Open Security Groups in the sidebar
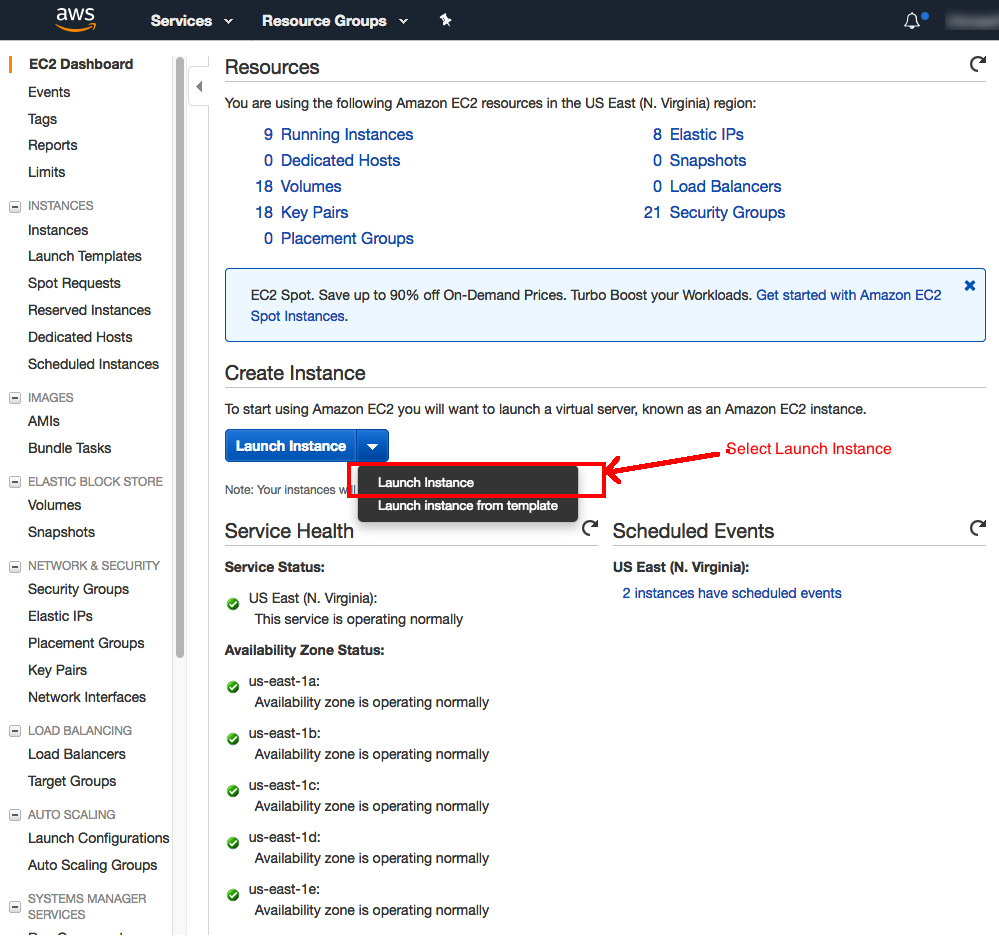This screenshot has height=944, width=999. 78,589
